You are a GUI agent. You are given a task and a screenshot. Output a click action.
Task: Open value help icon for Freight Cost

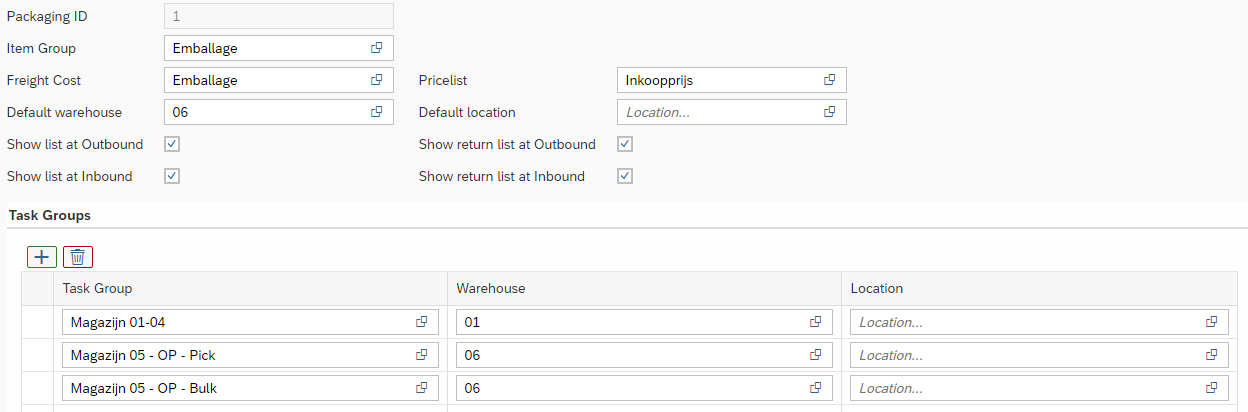[x=377, y=80]
